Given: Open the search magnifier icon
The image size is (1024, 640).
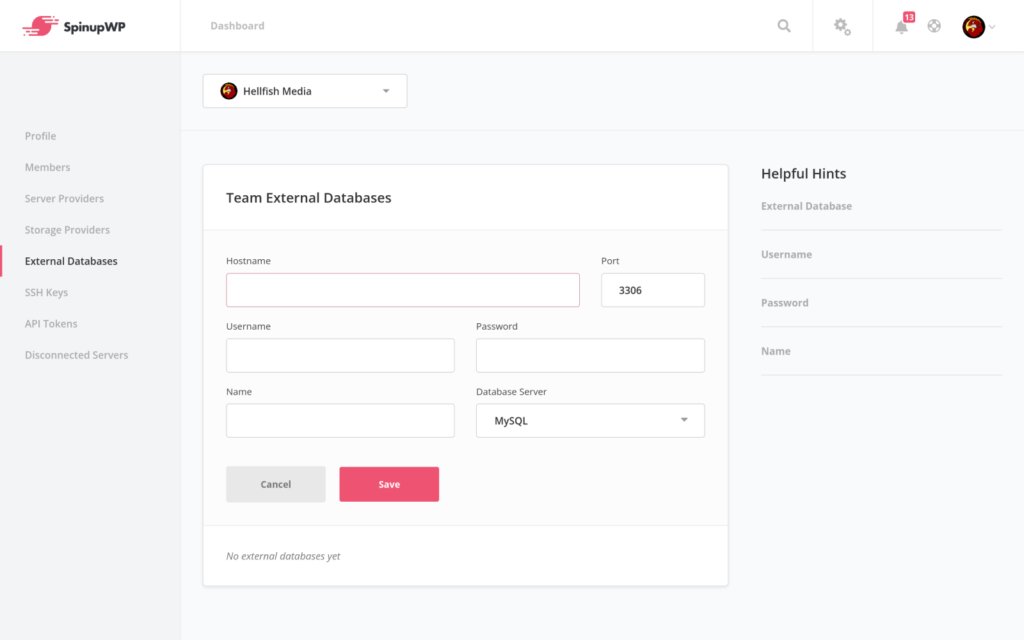Looking at the screenshot, I should [784, 26].
